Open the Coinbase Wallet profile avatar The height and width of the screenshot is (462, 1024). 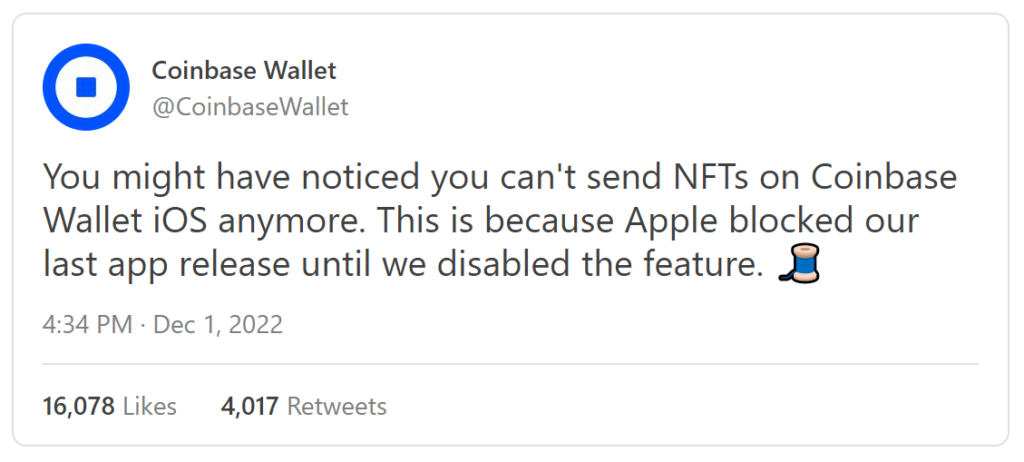click(x=86, y=87)
